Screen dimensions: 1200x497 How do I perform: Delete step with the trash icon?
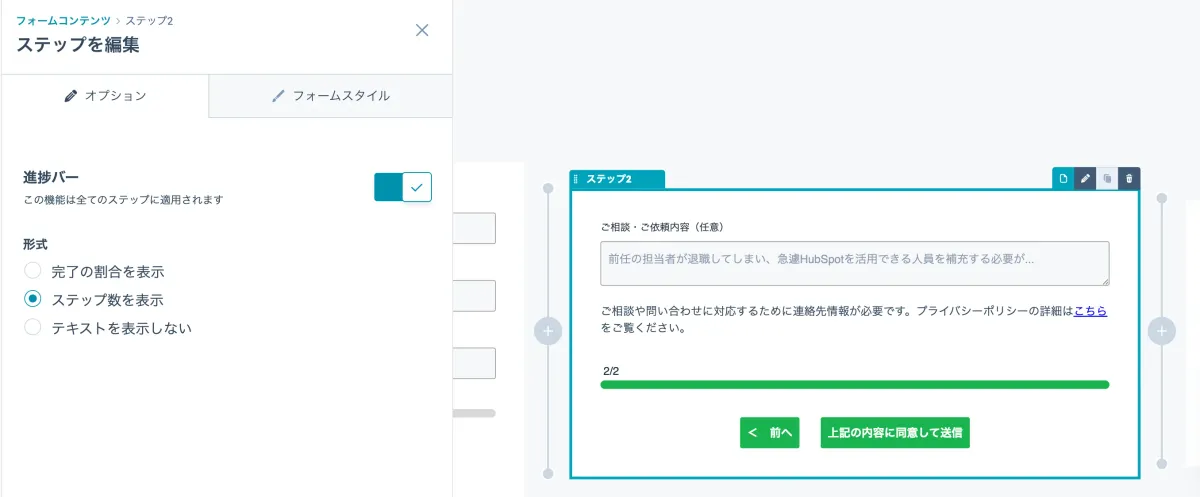tap(1129, 178)
